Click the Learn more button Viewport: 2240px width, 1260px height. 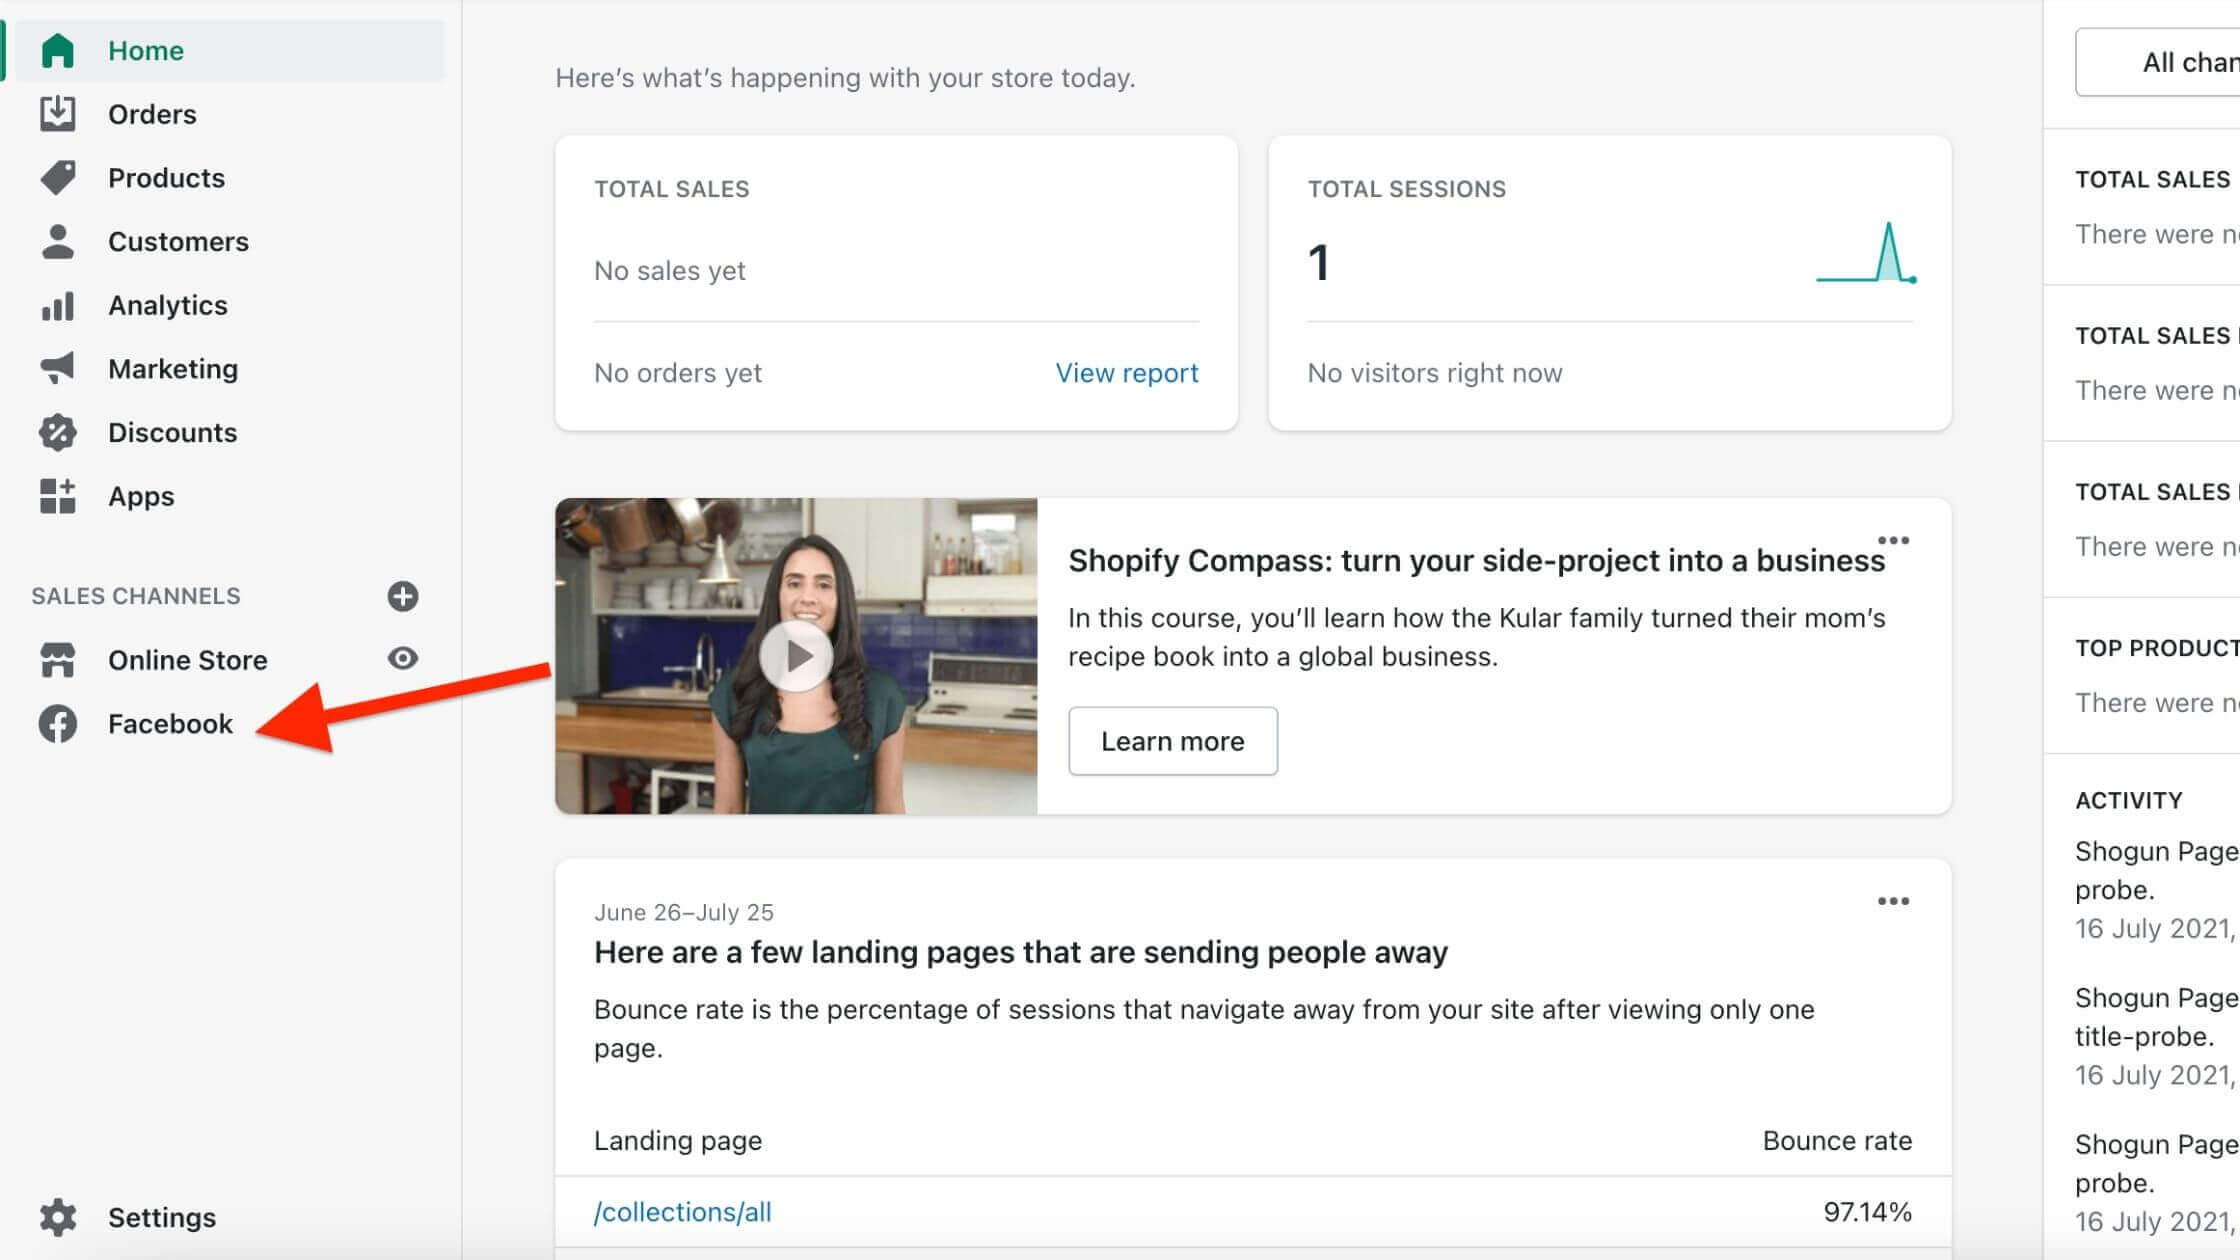tap(1172, 742)
